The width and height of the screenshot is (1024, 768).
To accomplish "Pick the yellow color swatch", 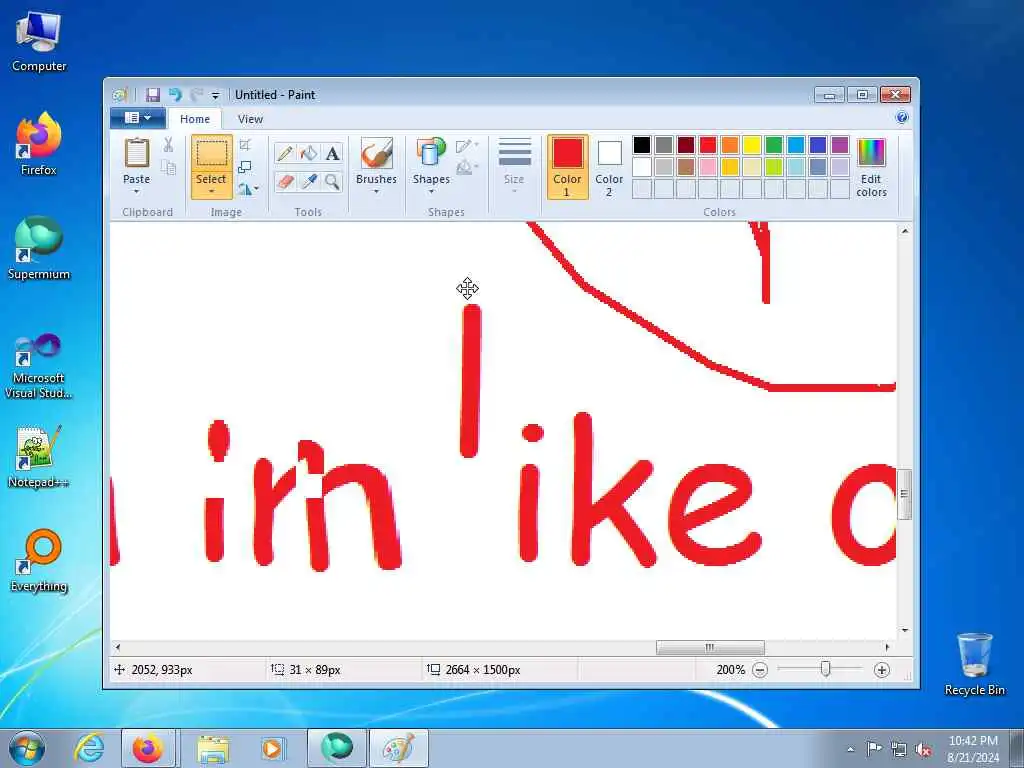I will point(752,144).
